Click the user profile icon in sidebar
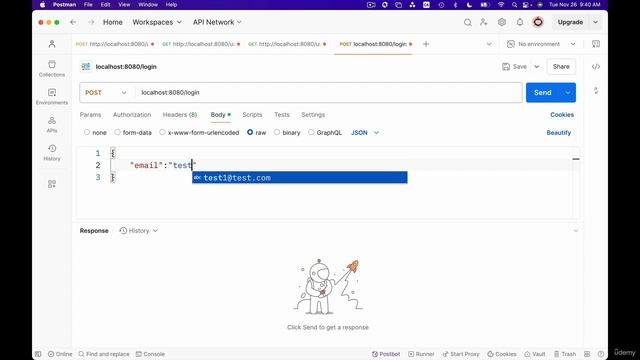The image size is (640, 360). pyautogui.click(x=52, y=44)
